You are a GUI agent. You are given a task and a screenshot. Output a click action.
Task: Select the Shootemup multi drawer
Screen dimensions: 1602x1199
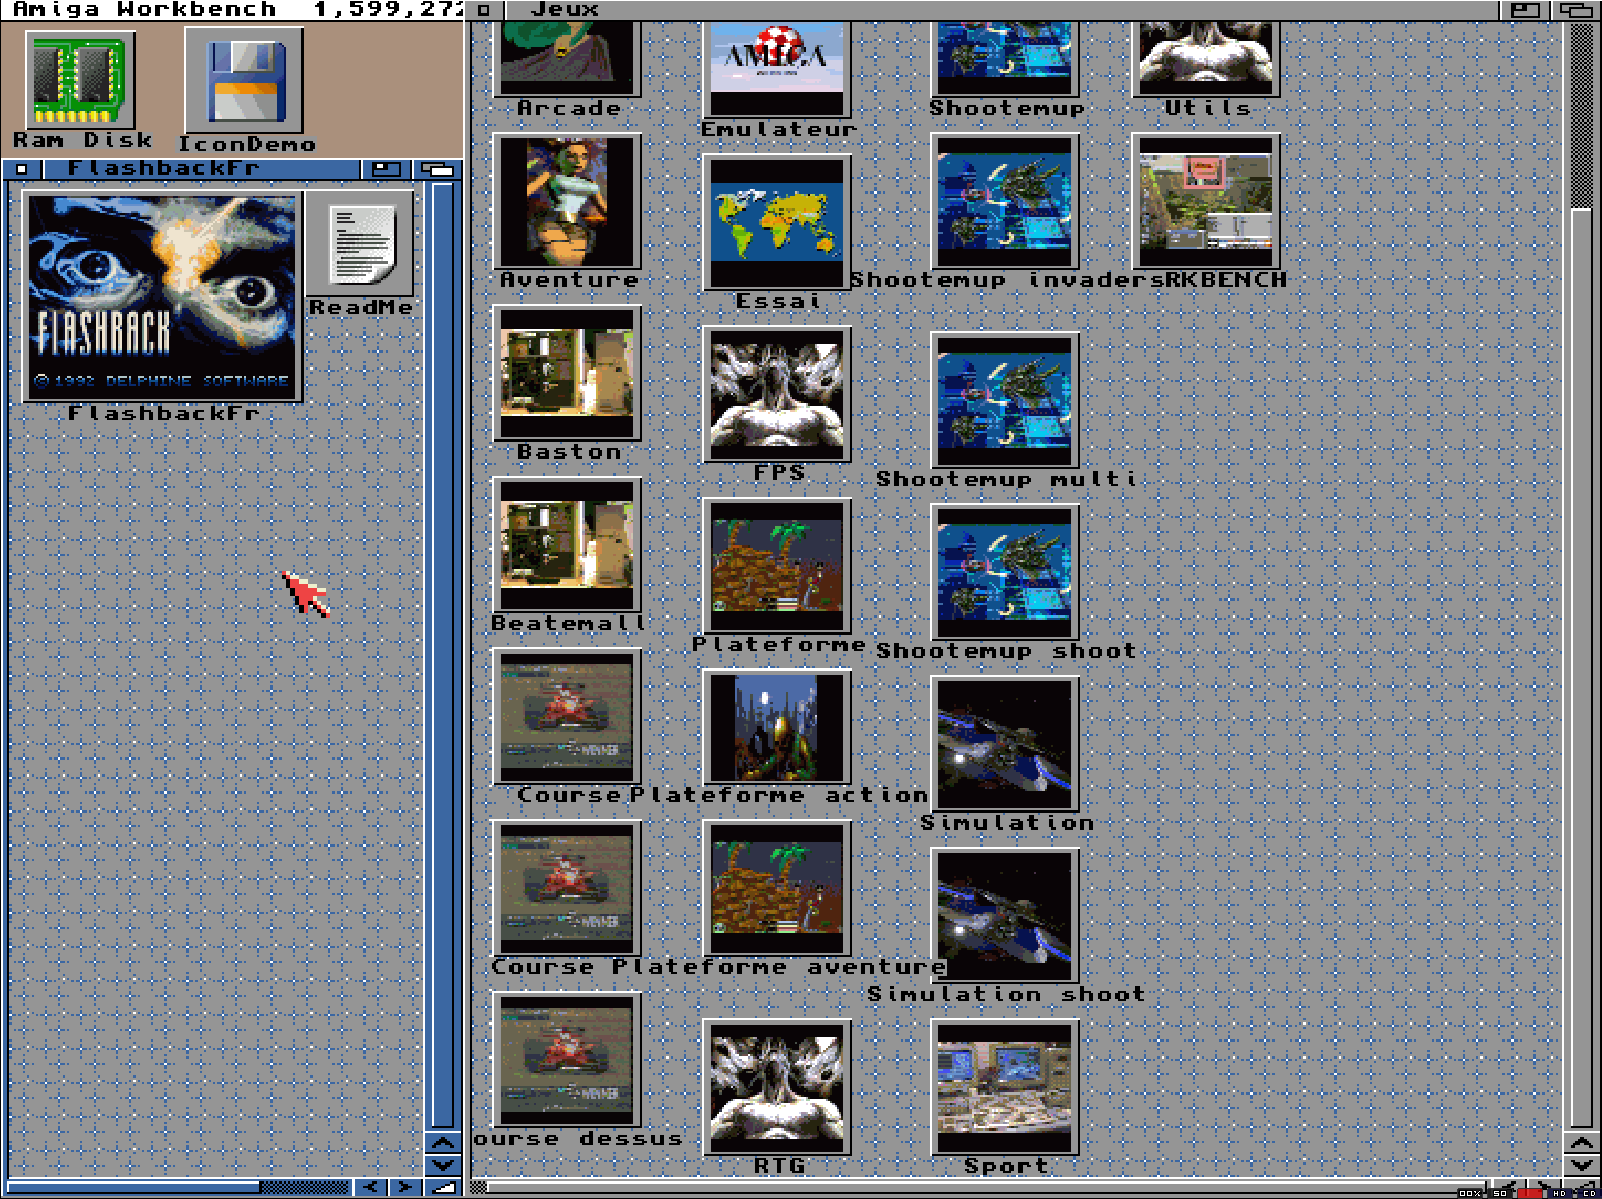[x=1005, y=400]
